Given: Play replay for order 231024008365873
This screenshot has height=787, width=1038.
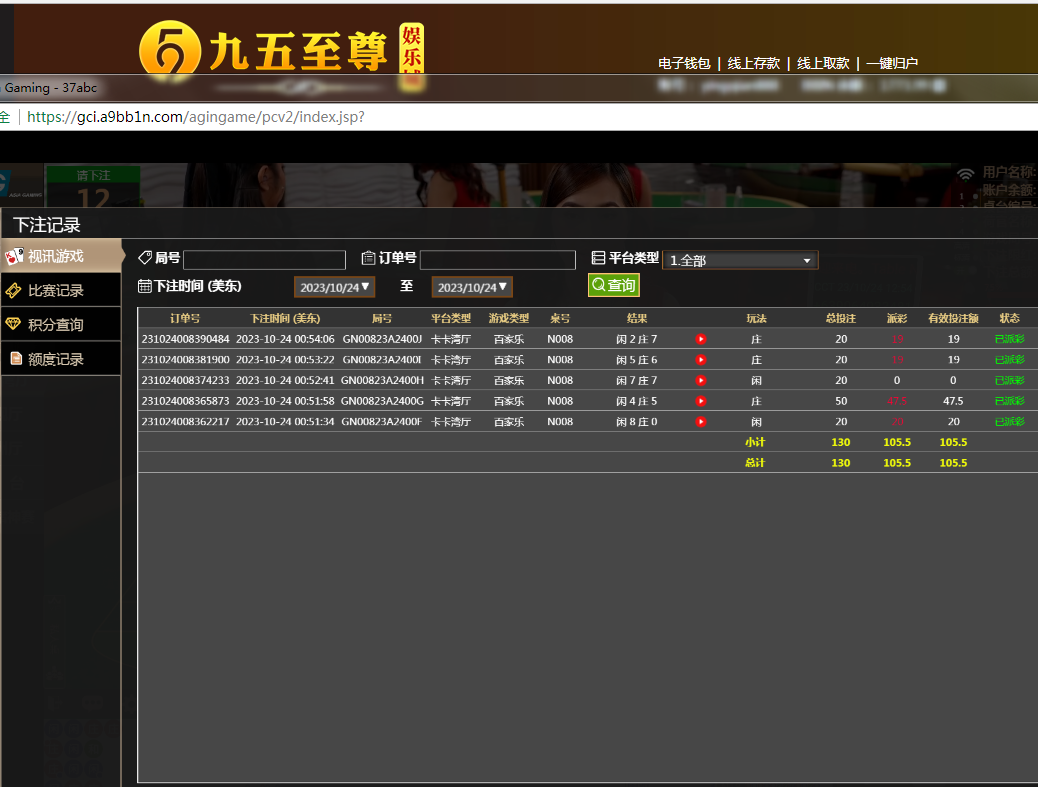Looking at the screenshot, I should click(x=700, y=401).
